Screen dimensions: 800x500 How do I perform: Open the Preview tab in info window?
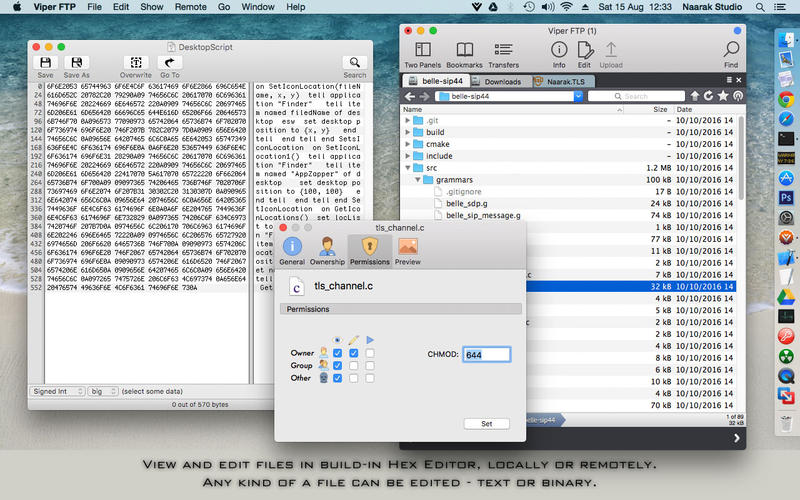point(408,251)
